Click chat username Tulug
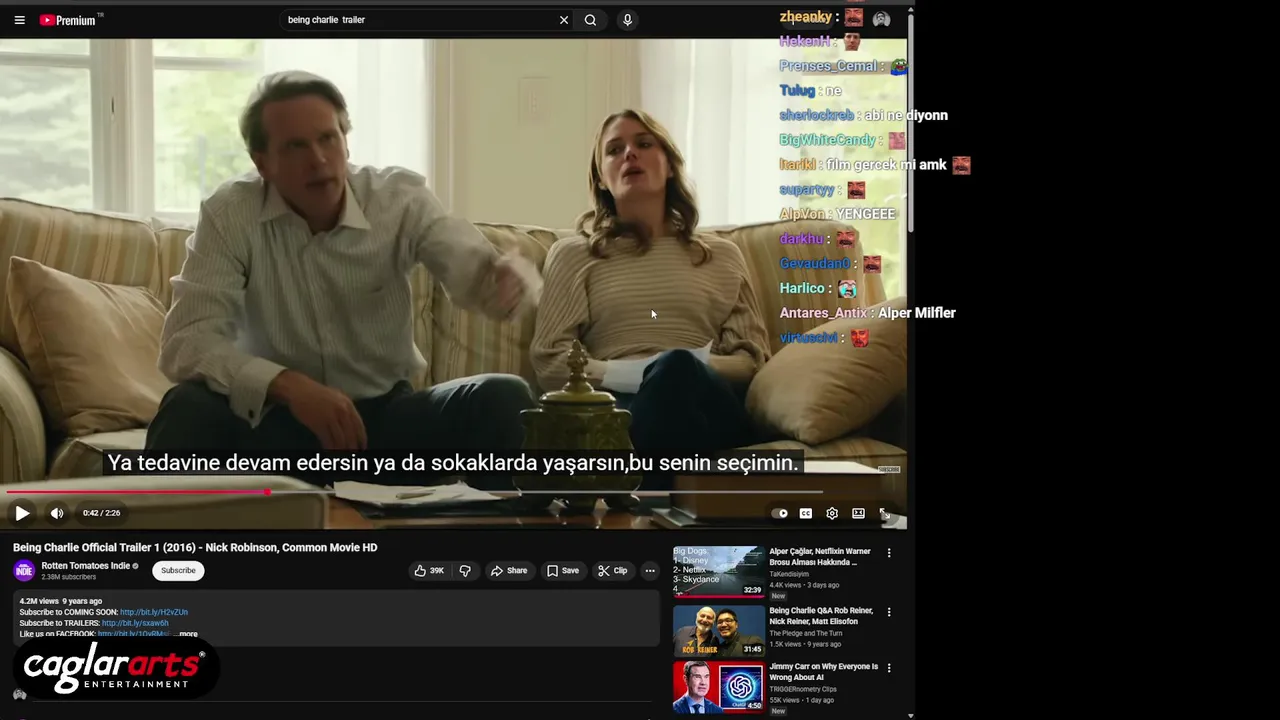 tap(797, 90)
